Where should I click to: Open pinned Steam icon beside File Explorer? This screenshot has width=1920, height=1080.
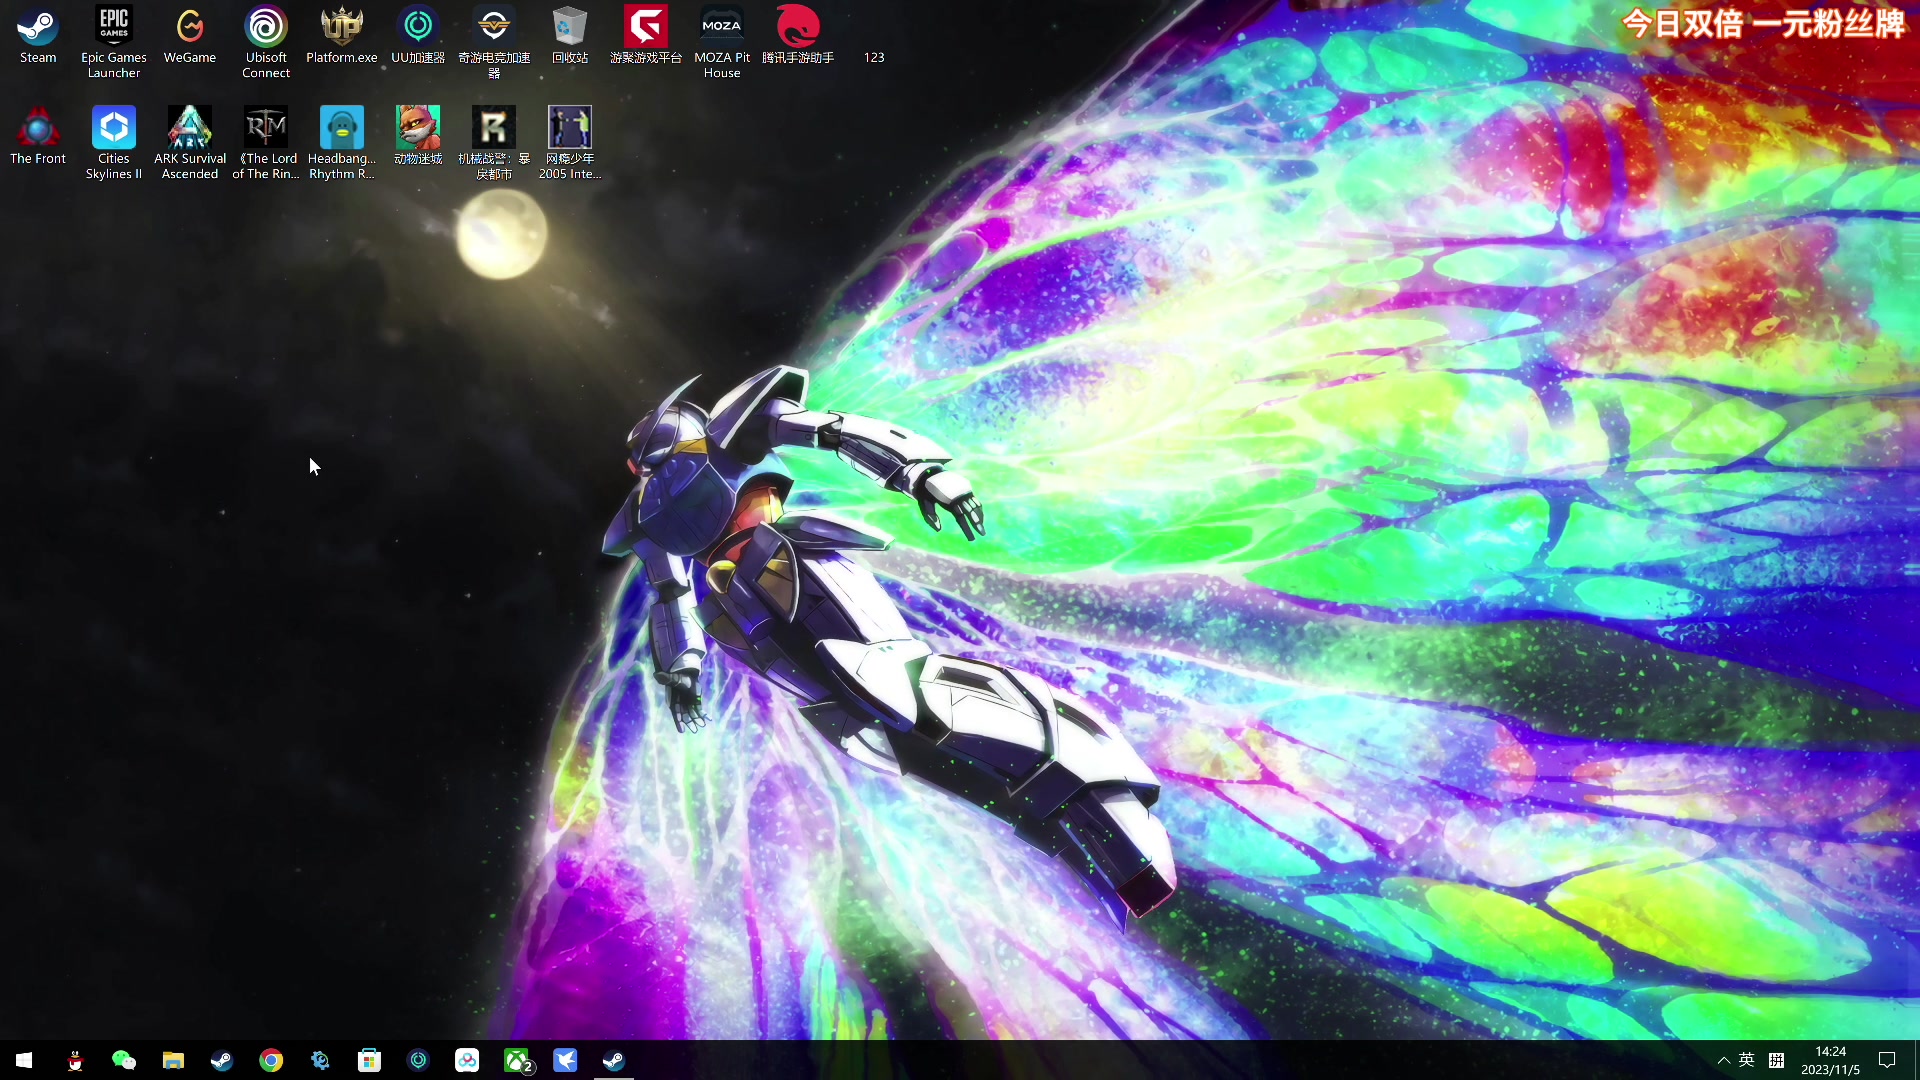coord(222,1060)
